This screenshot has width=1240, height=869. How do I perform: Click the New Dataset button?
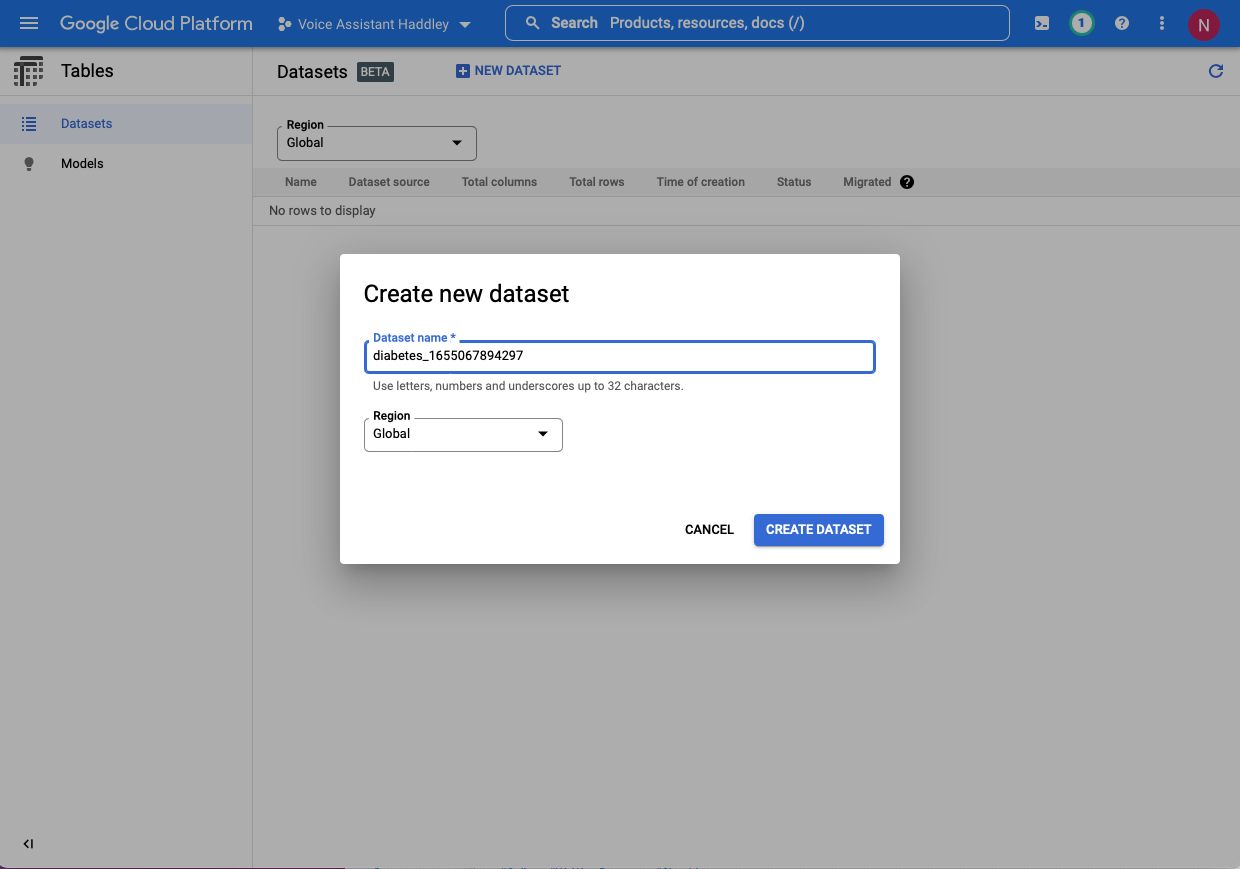tap(508, 71)
